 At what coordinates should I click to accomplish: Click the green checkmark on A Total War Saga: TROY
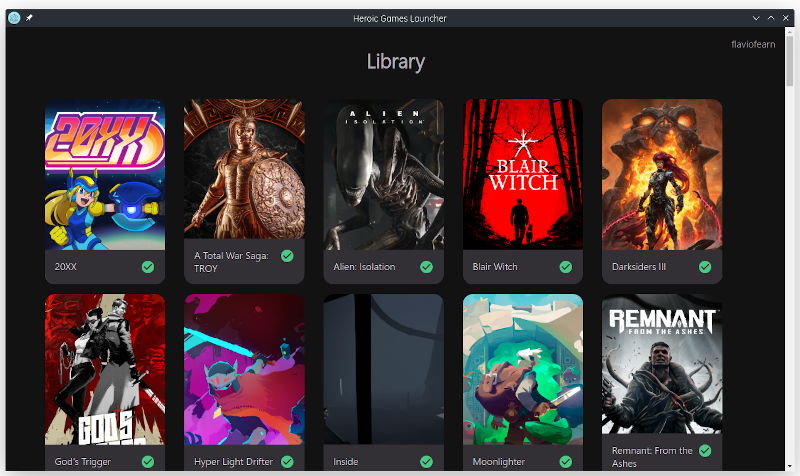(287, 256)
